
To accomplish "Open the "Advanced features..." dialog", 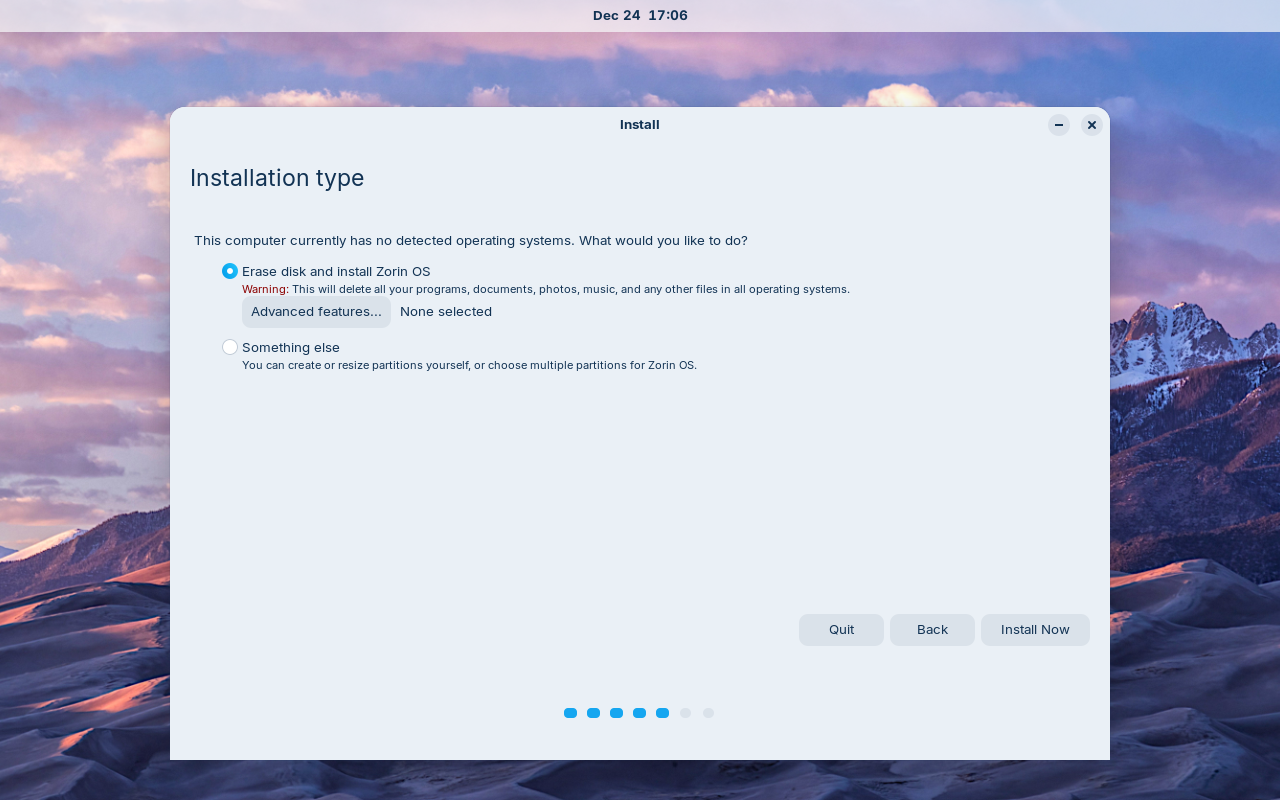I will click(316, 311).
